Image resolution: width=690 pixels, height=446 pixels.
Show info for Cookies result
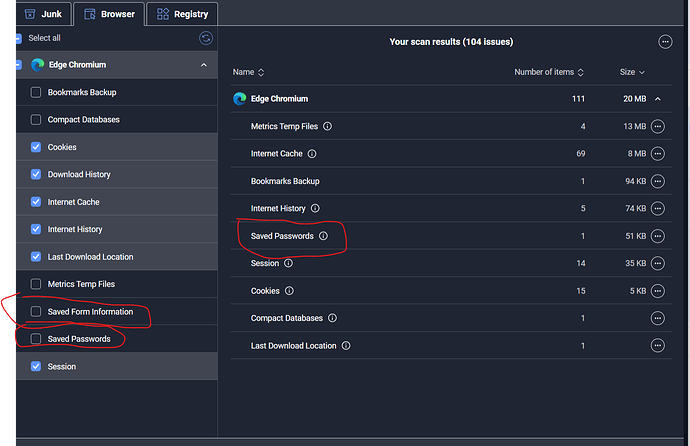click(289, 291)
